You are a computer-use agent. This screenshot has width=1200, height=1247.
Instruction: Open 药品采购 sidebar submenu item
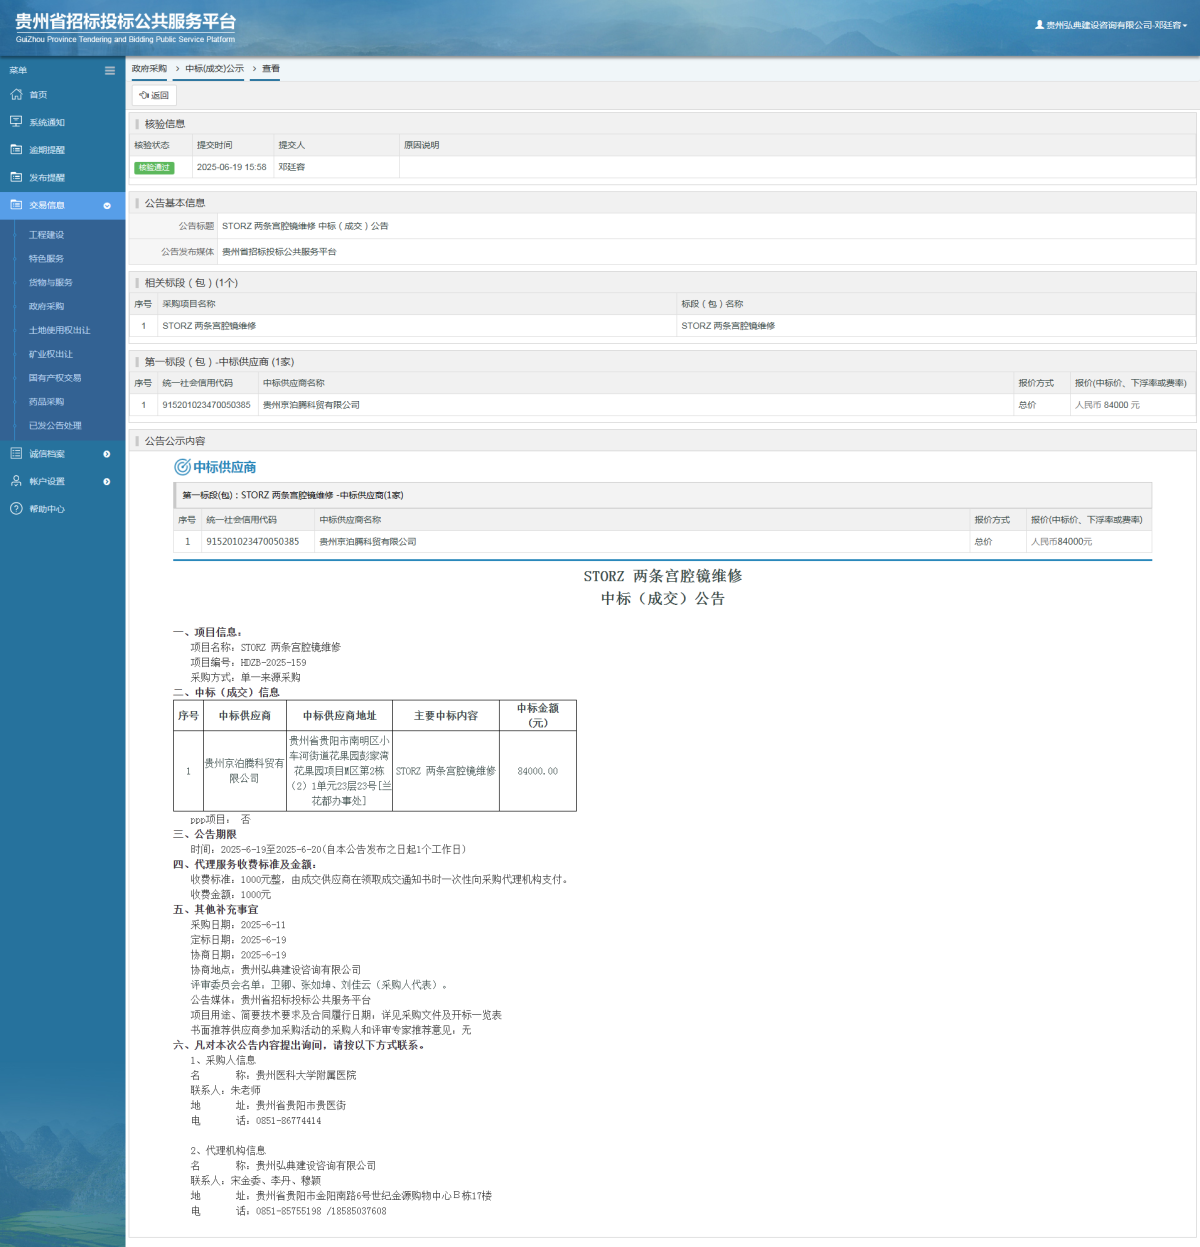[x=46, y=402]
